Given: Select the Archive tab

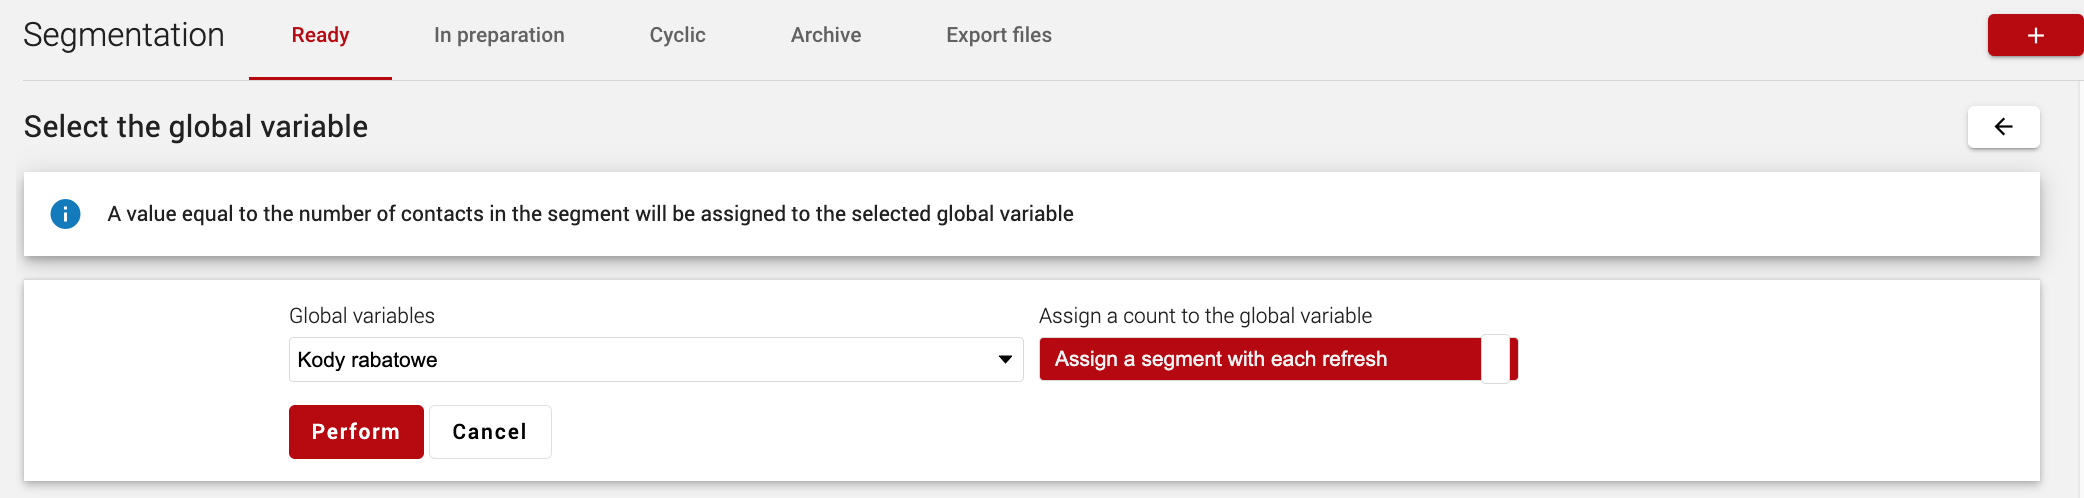Looking at the screenshot, I should (826, 35).
